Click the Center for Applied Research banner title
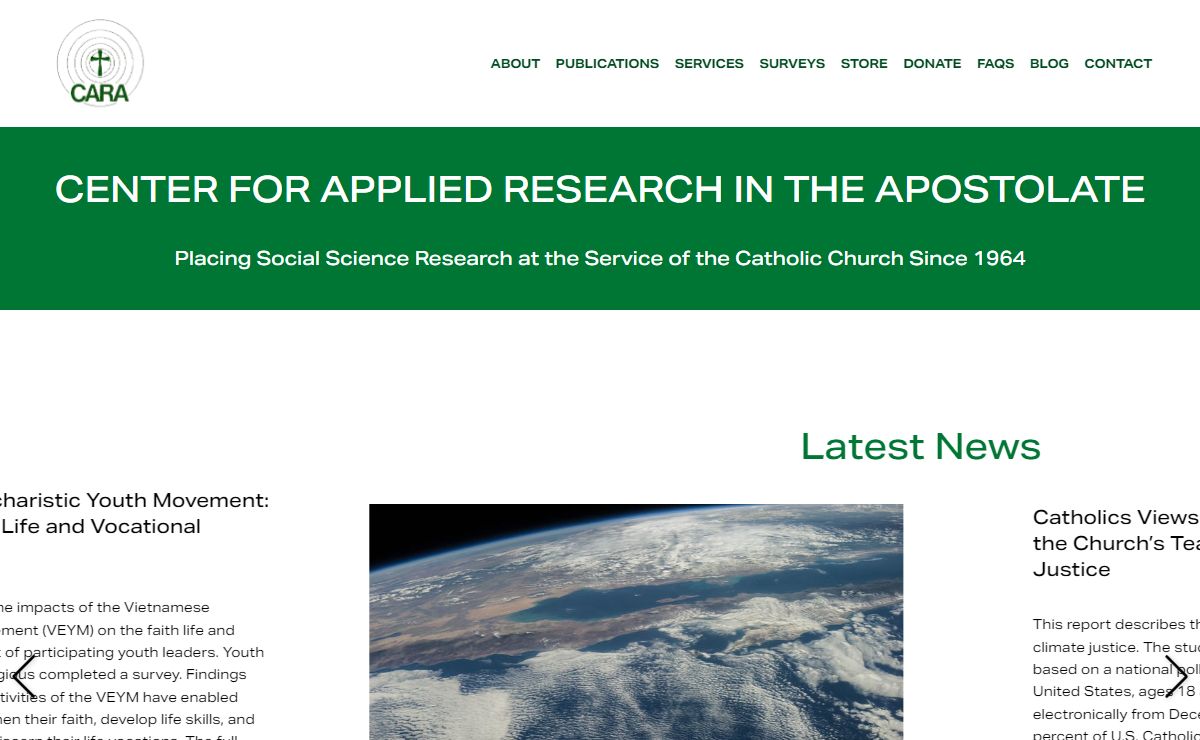This screenshot has height=740, width=1200. [600, 189]
